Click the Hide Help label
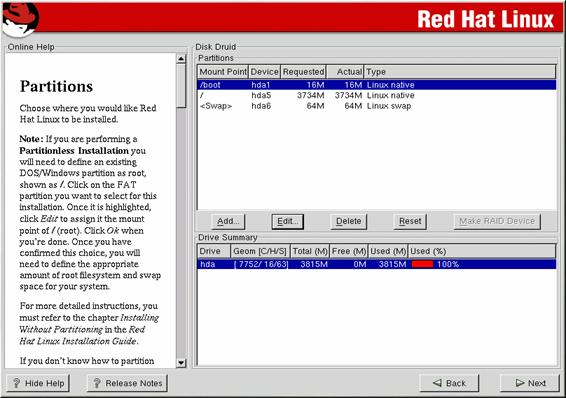Image resolution: width=566 pixels, height=398 pixels. pyautogui.click(x=45, y=383)
